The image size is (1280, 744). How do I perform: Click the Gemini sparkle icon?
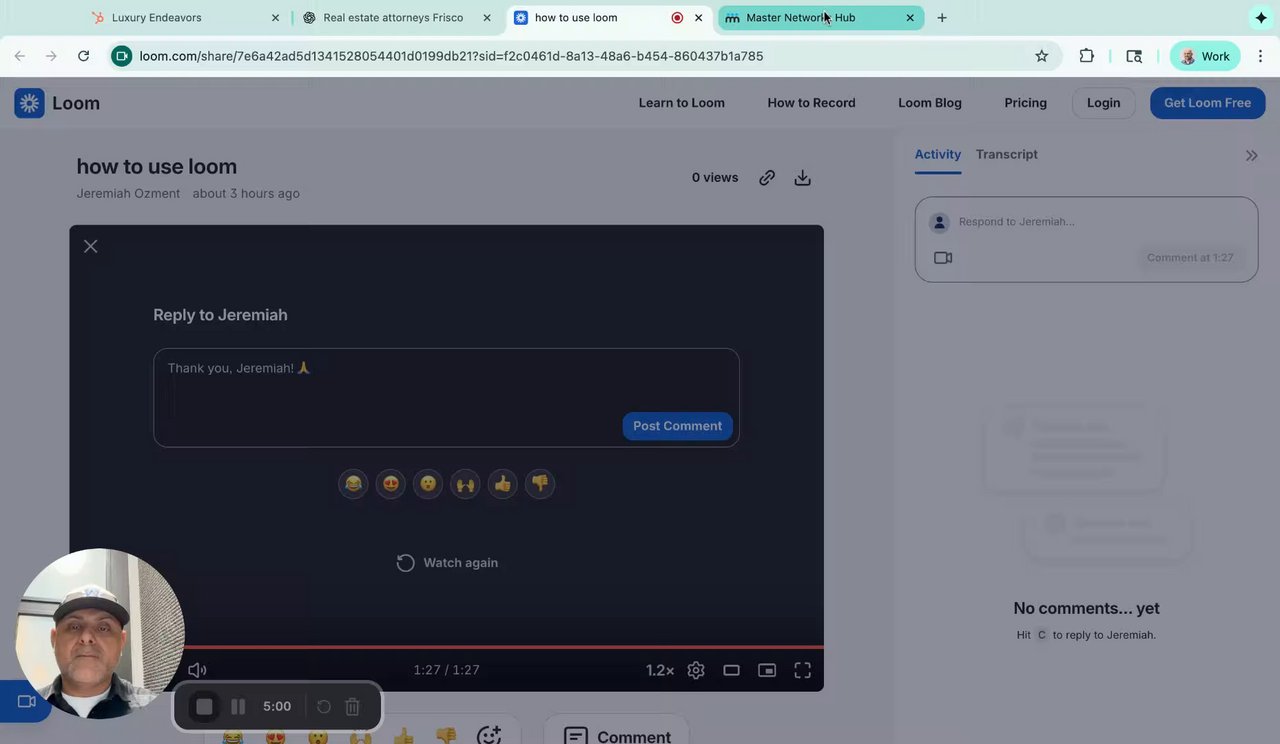(1260, 18)
